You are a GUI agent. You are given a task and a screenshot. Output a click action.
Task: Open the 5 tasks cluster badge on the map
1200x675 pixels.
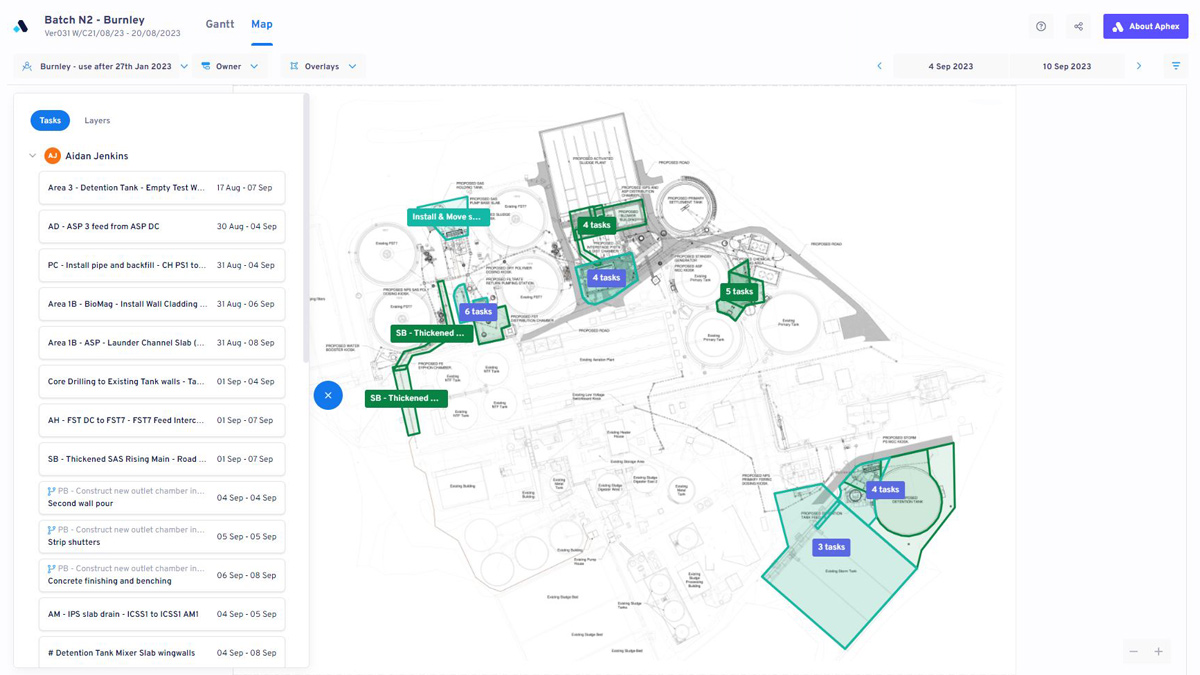[739, 291]
